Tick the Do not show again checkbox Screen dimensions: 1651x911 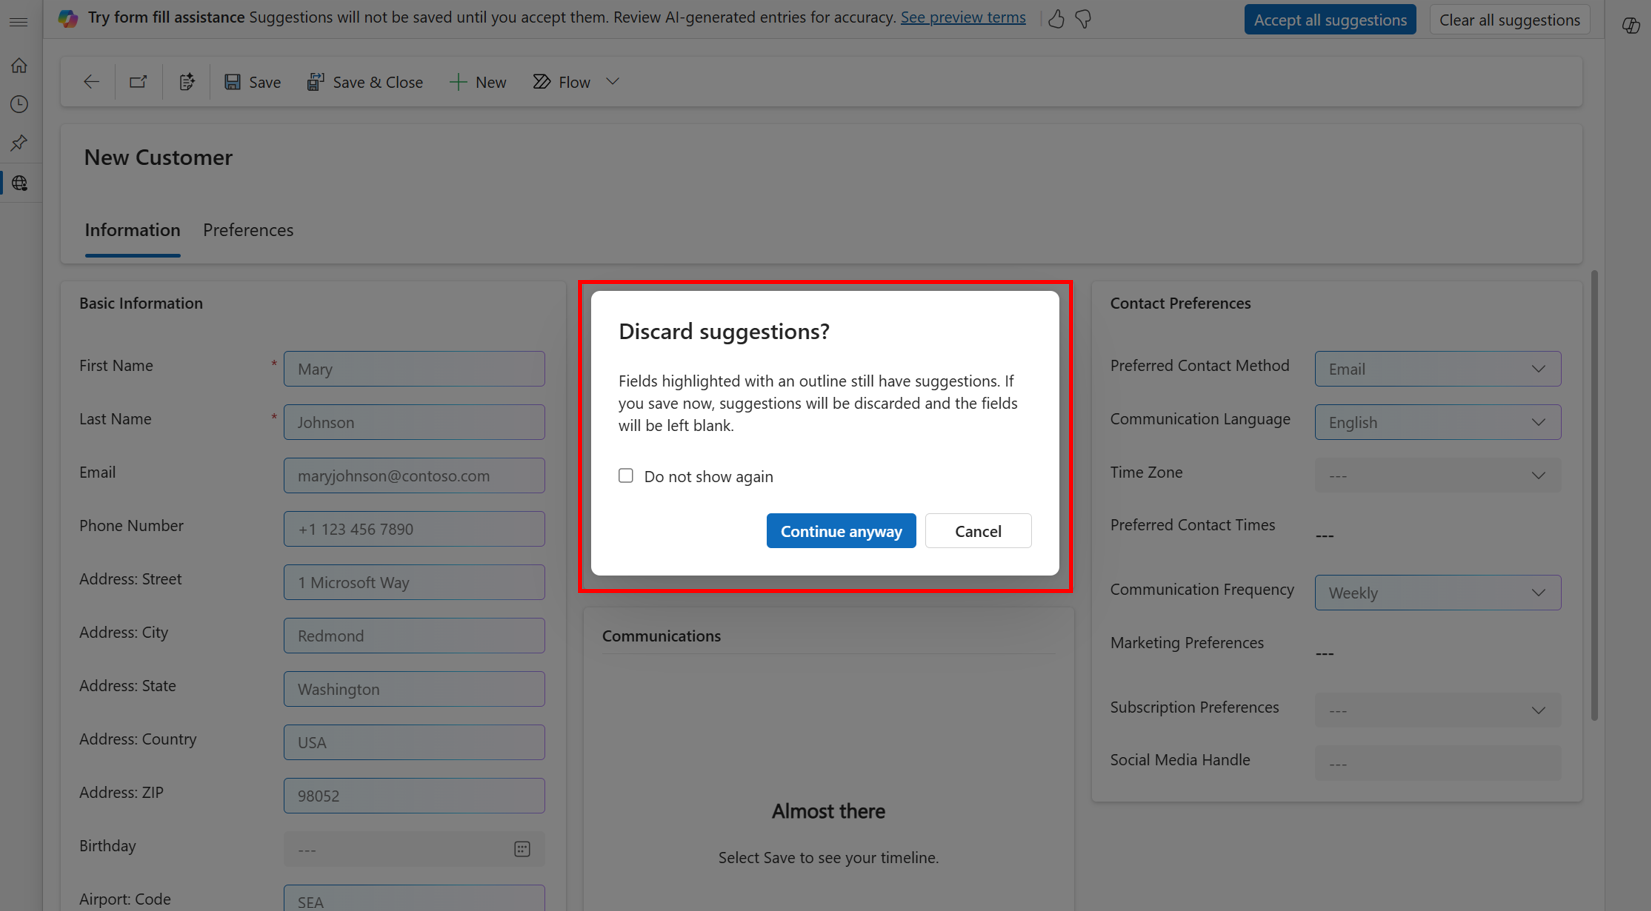625,475
